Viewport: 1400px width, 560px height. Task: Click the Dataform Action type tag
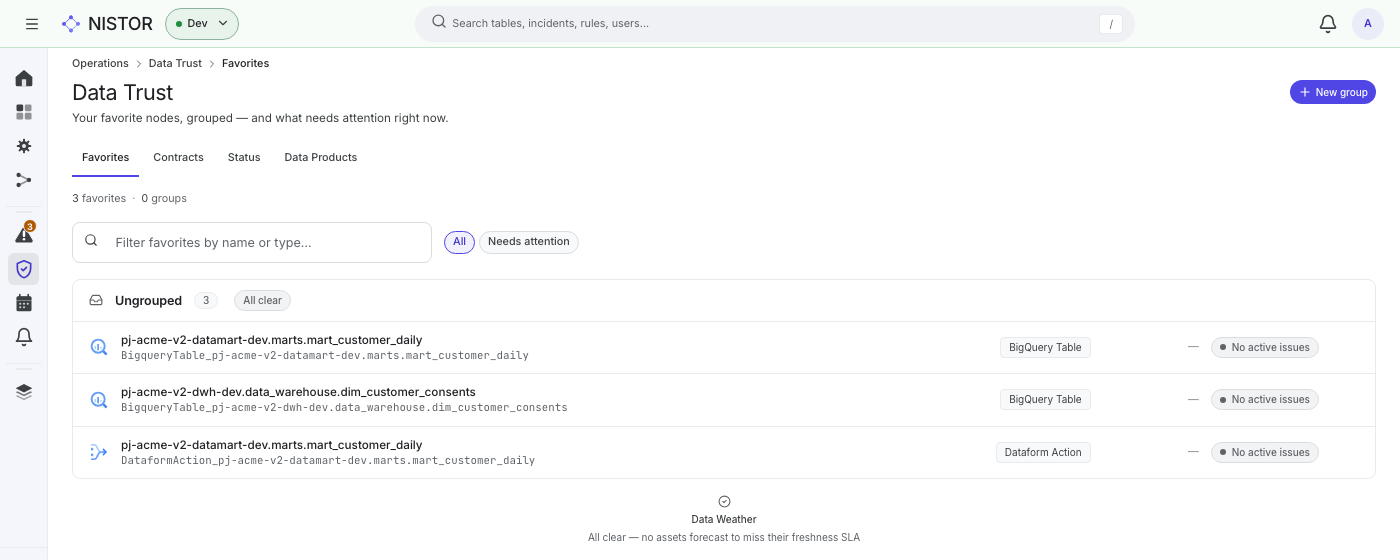(x=1043, y=452)
